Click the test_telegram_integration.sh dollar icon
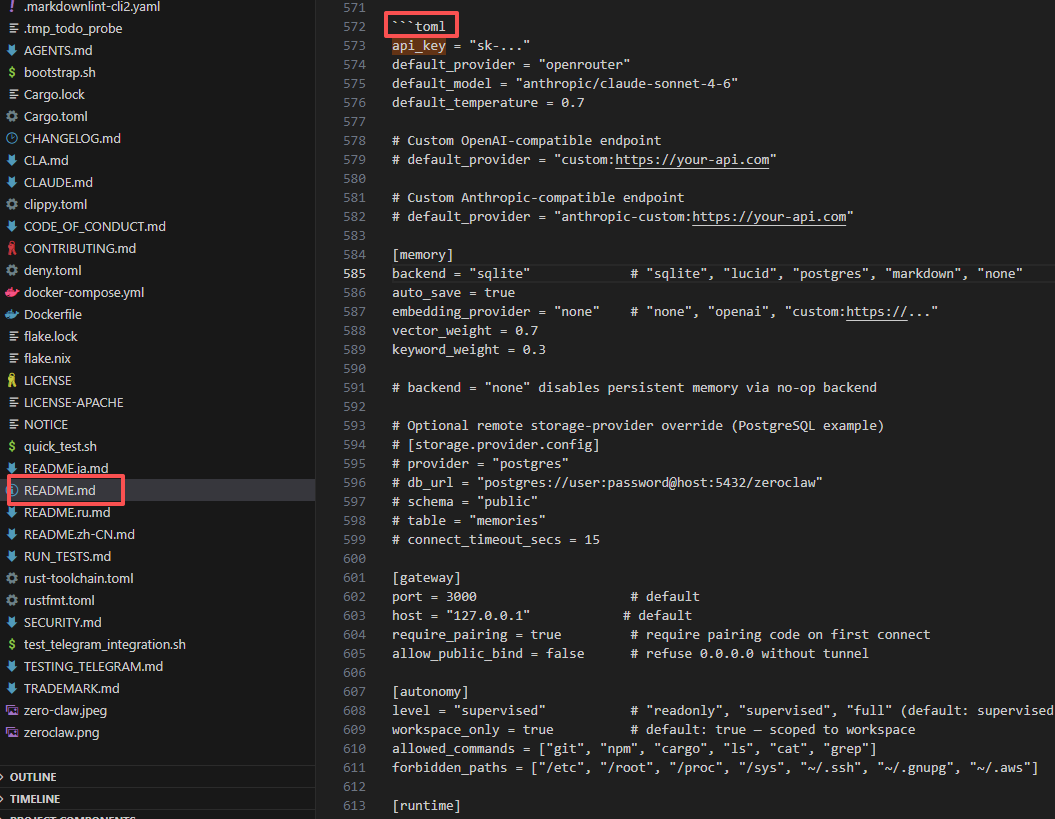This screenshot has height=819, width=1055. pos(12,644)
